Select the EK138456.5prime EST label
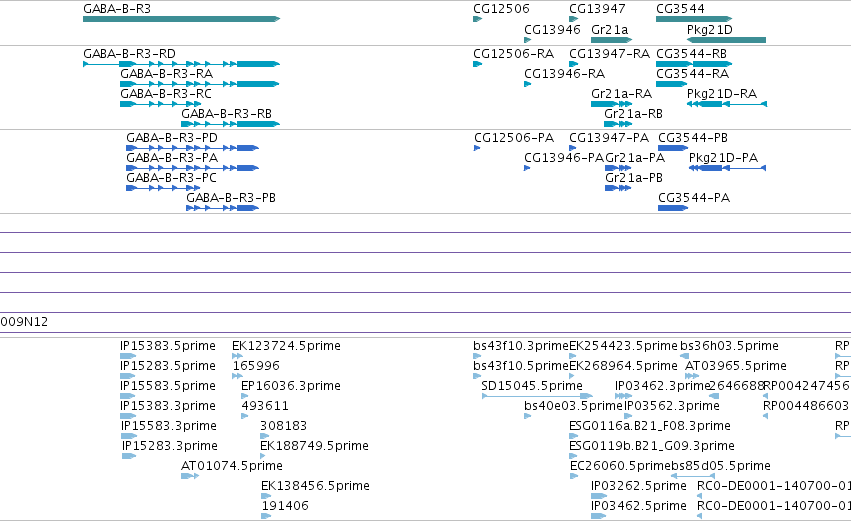 tap(315, 486)
